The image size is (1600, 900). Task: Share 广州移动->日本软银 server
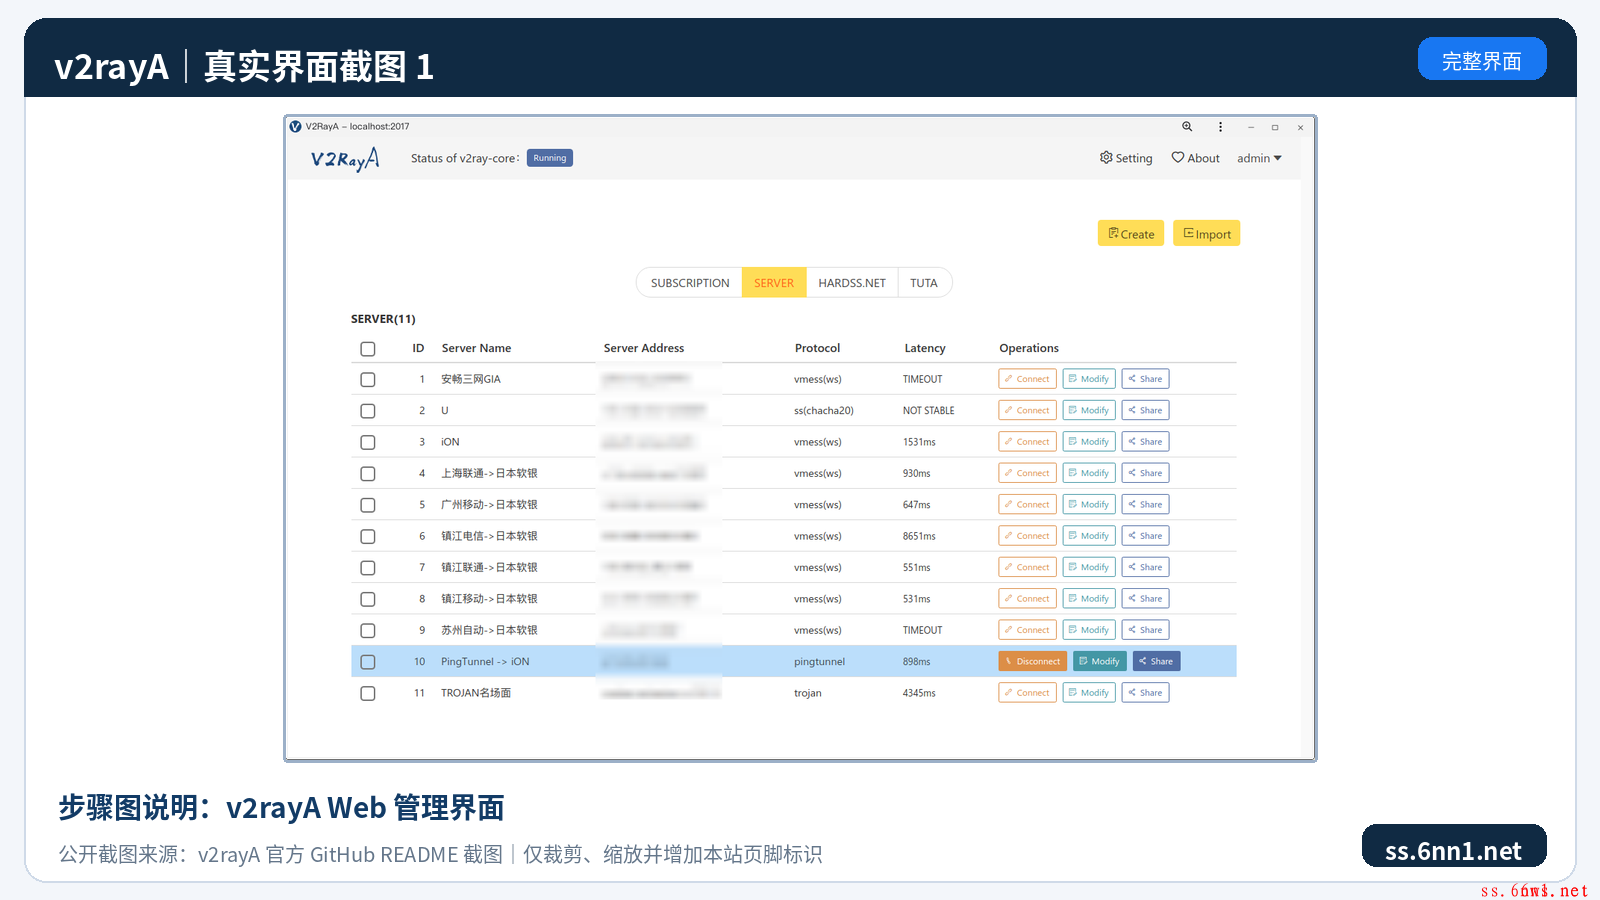[x=1145, y=504]
